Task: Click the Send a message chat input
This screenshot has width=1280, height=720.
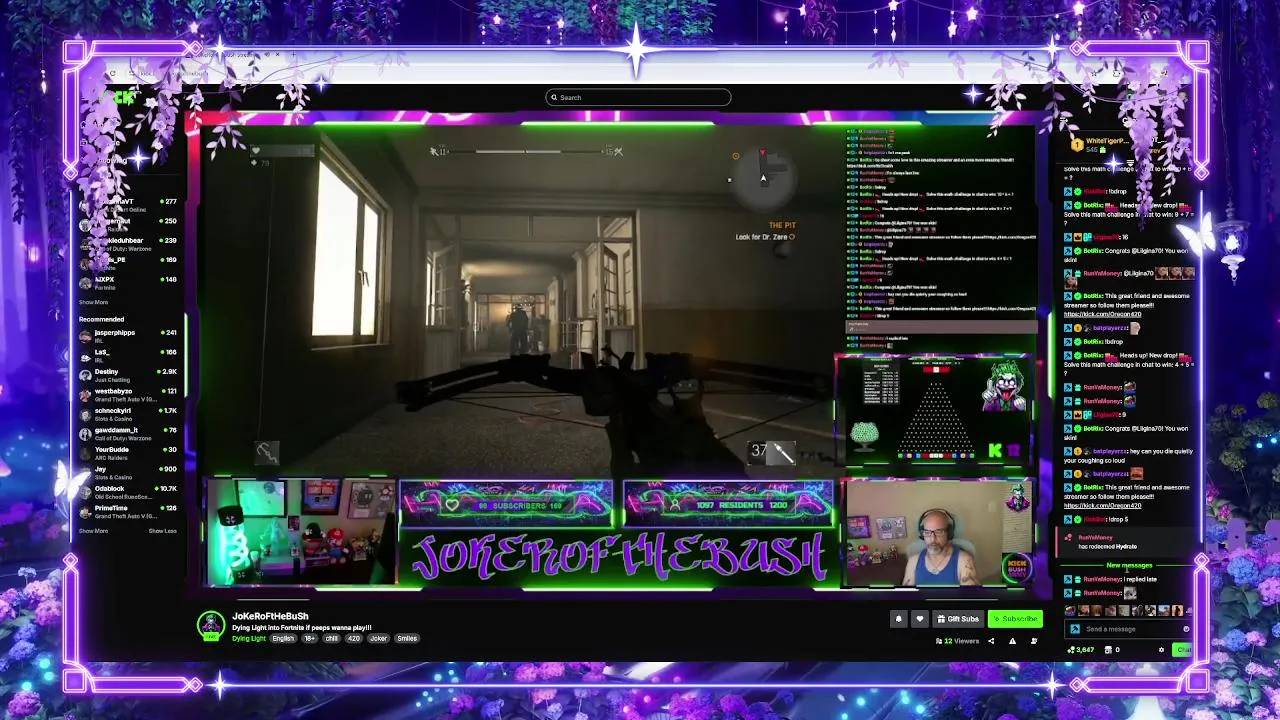Action: tap(1130, 629)
